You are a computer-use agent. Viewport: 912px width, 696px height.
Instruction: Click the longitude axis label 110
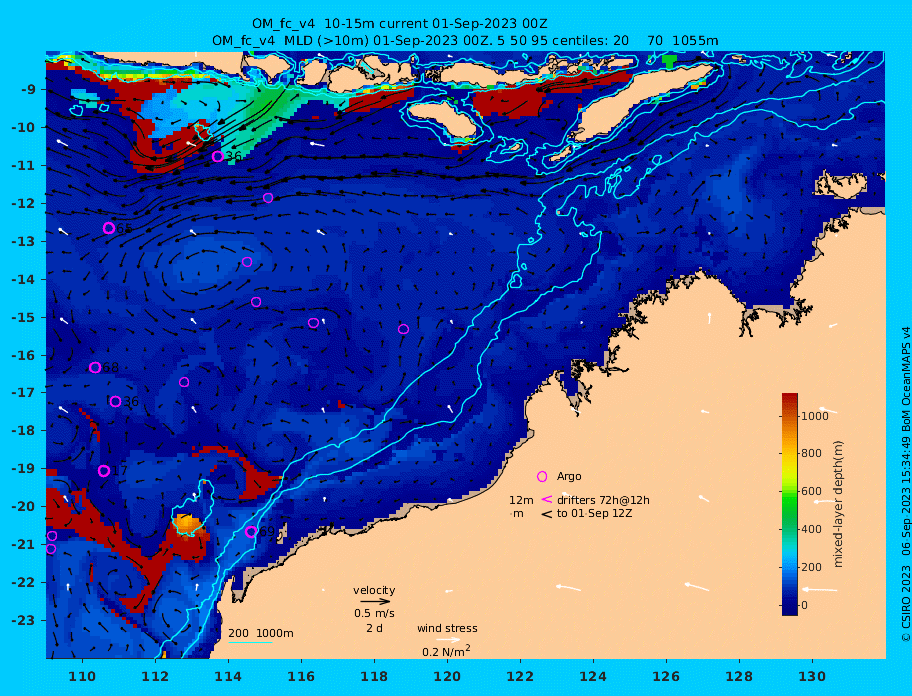[x=82, y=676]
